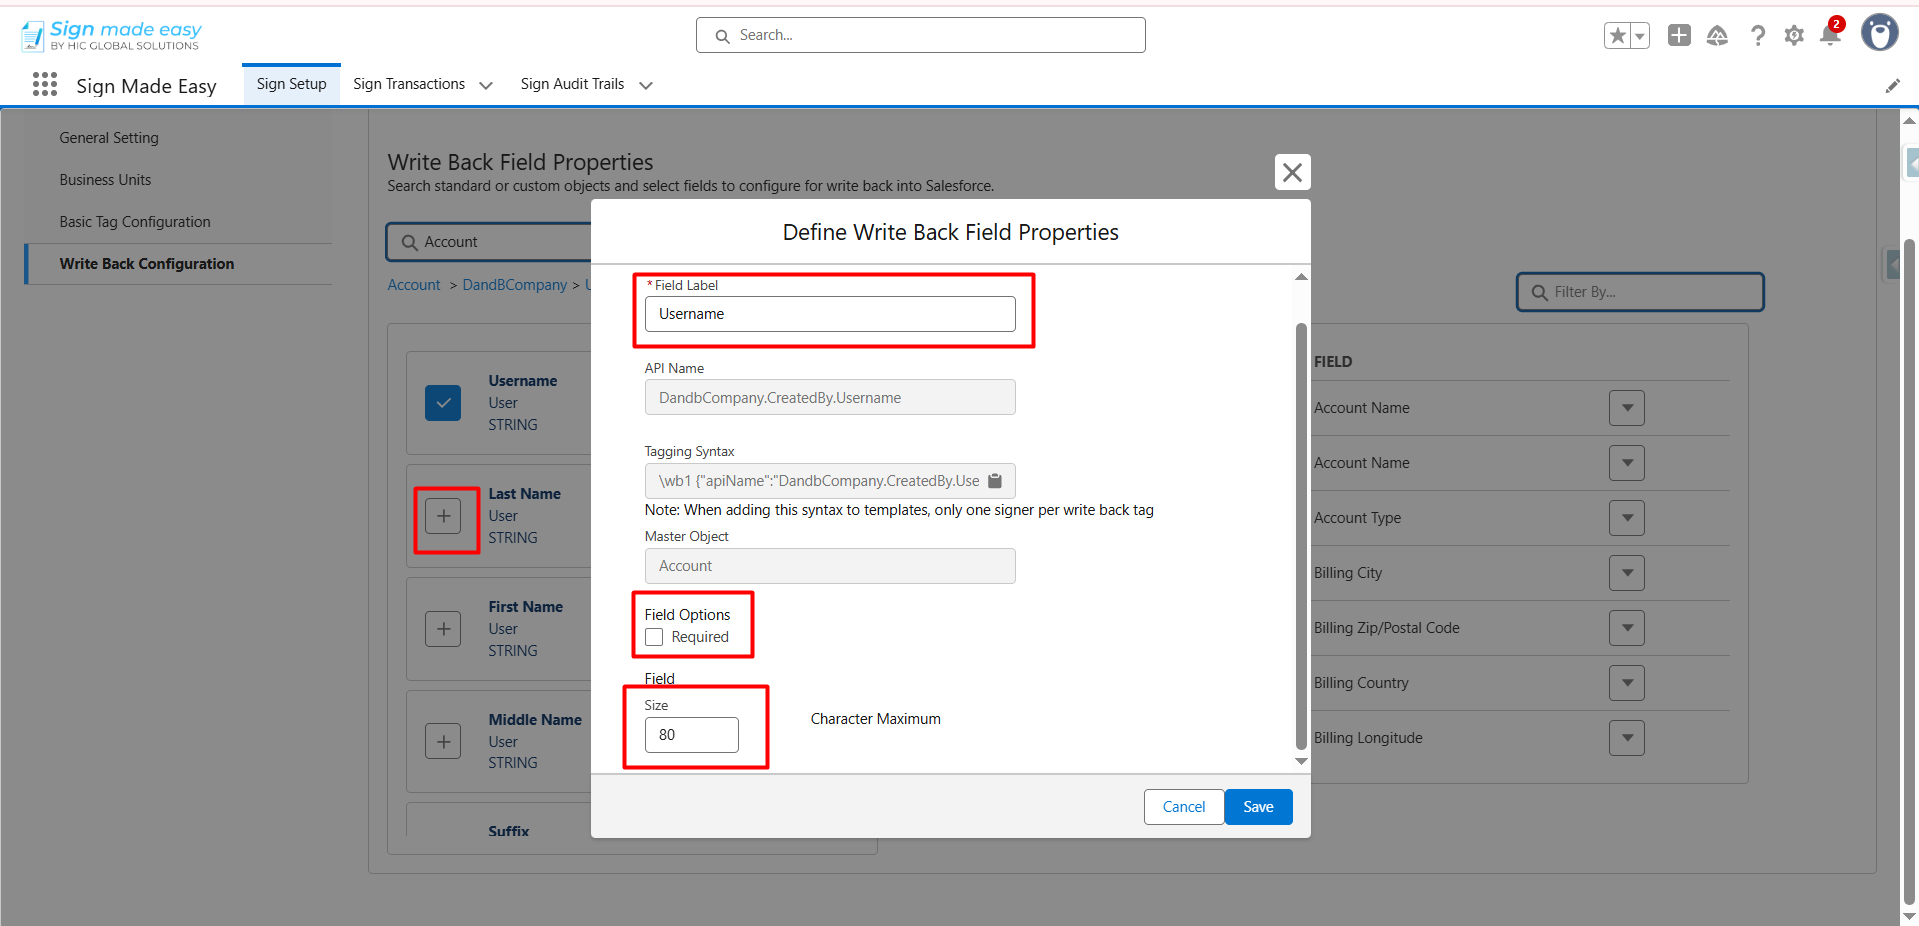Select General Setting in sidebar
The image size is (1919, 926).
pyautogui.click(x=109, y=138)
